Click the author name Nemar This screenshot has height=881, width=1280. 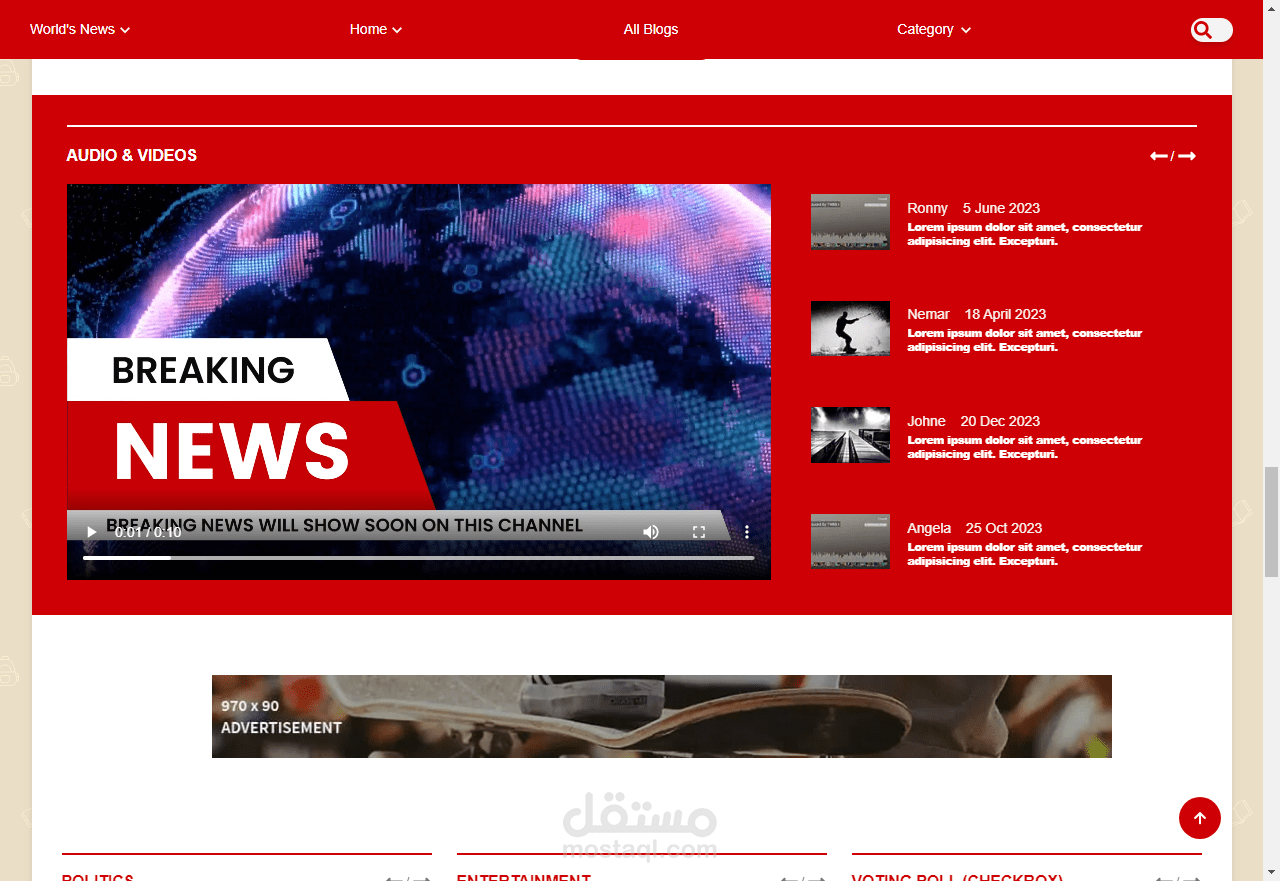[x=928, y=314]
